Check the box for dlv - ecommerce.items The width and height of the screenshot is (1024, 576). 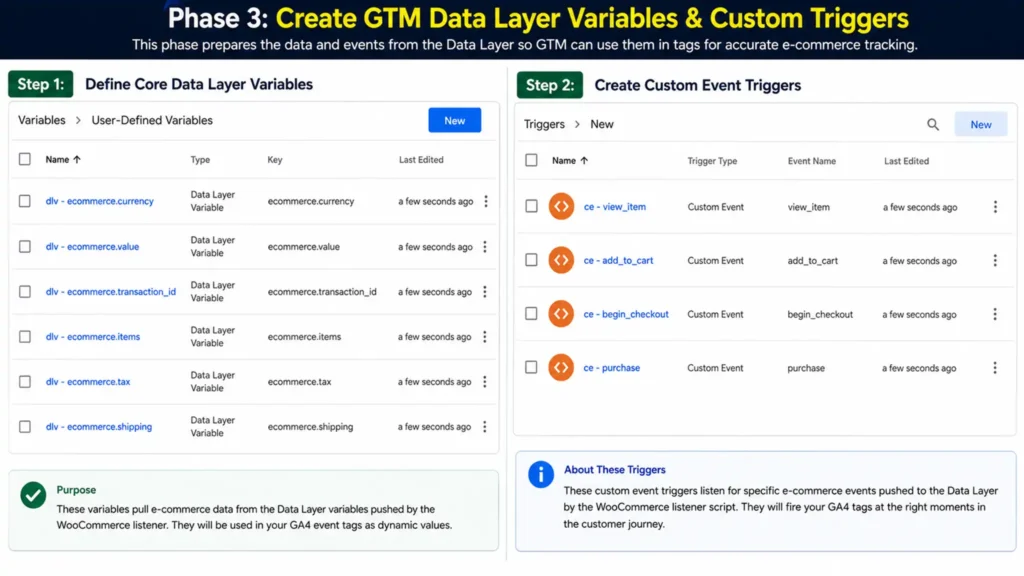pyautogui.click(x=25, y=337)
